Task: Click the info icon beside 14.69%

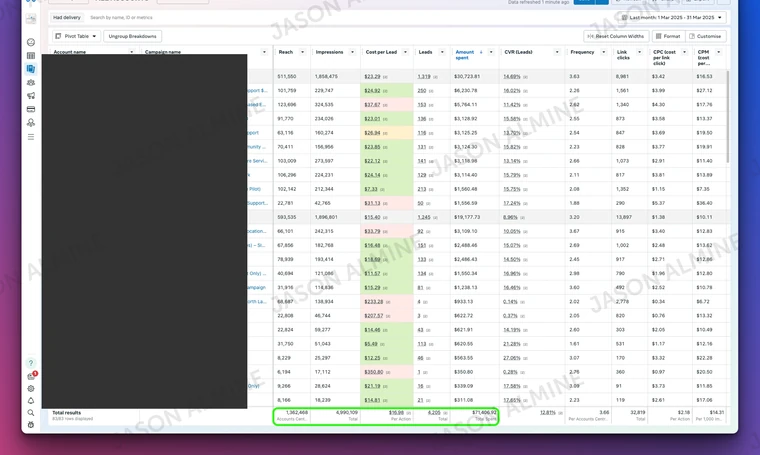Action: click(x=525, y=77)
